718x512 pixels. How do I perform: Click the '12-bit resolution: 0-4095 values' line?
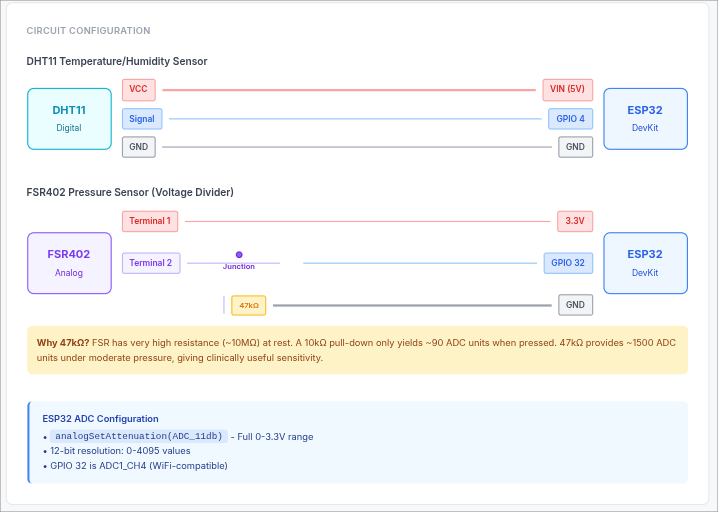pyautogui.click(x=120, y=451)
